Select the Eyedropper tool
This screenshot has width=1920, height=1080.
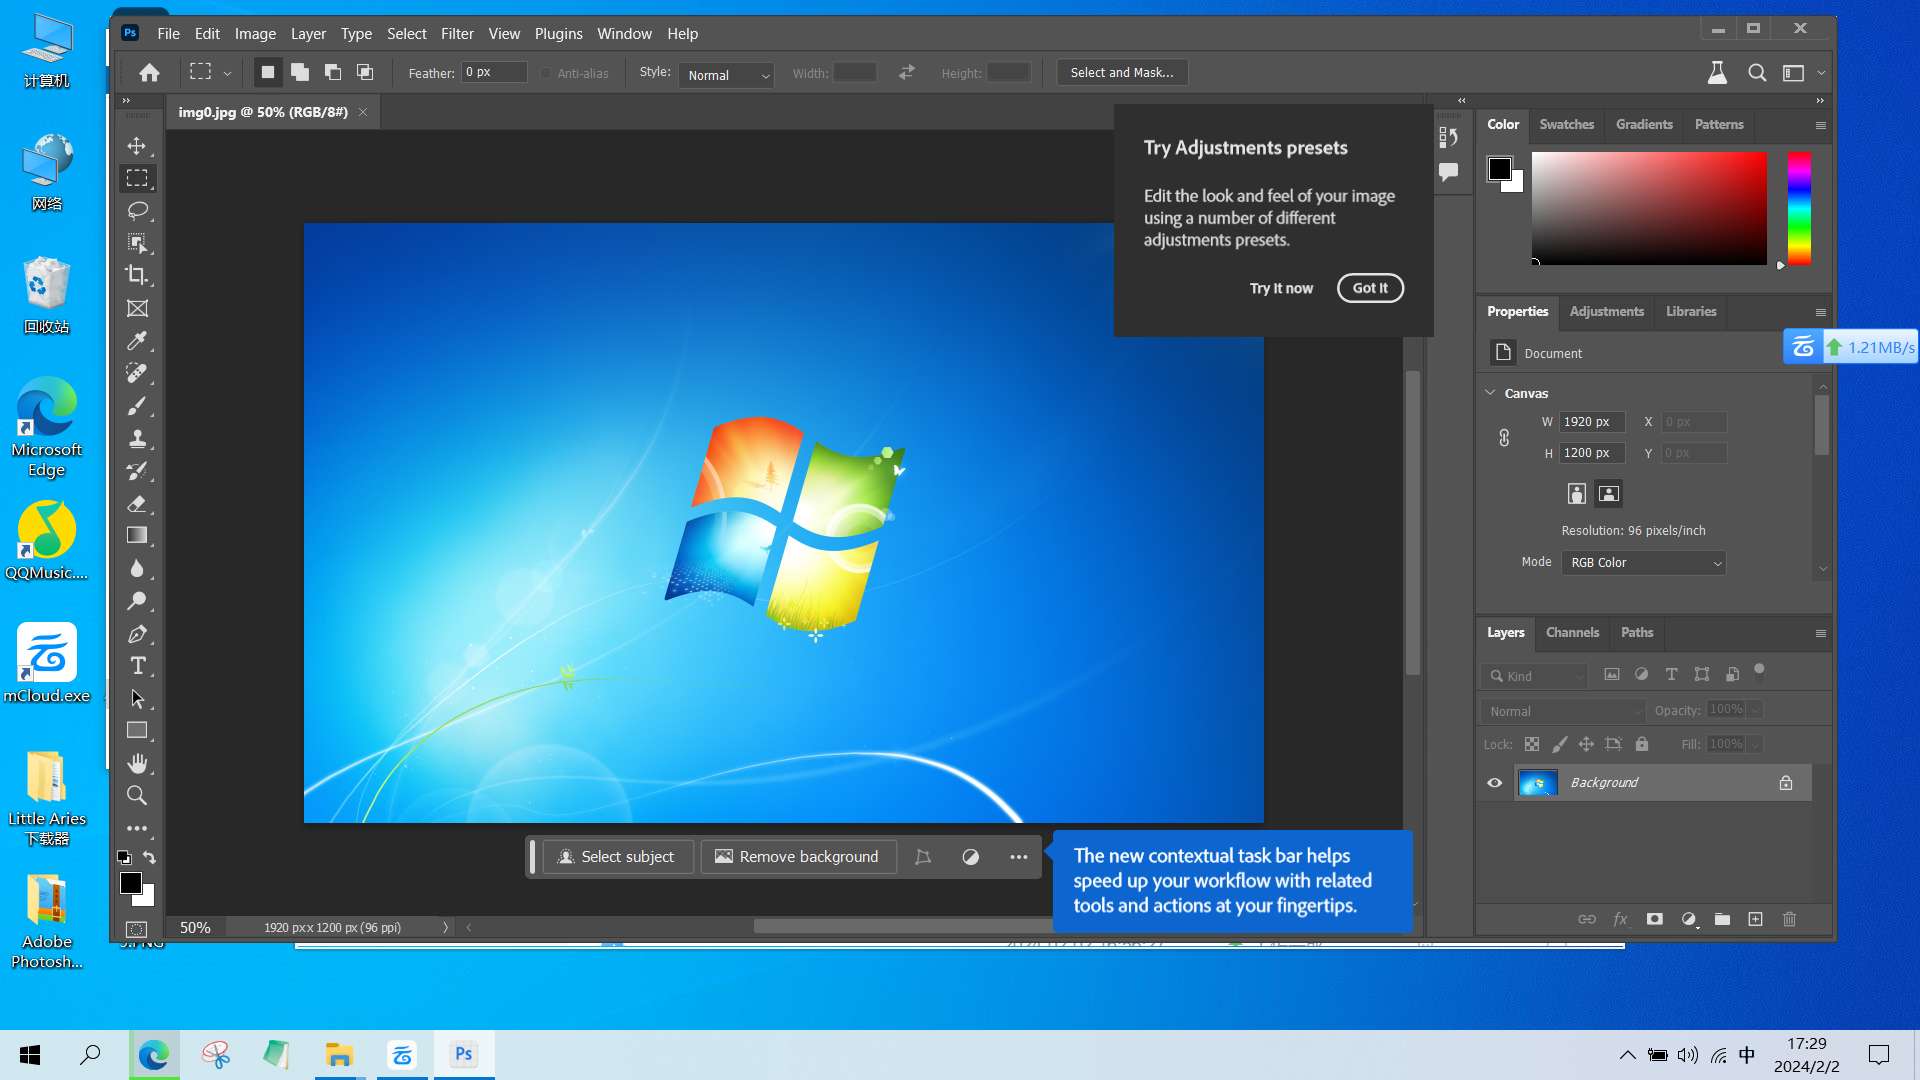(137, 341)
